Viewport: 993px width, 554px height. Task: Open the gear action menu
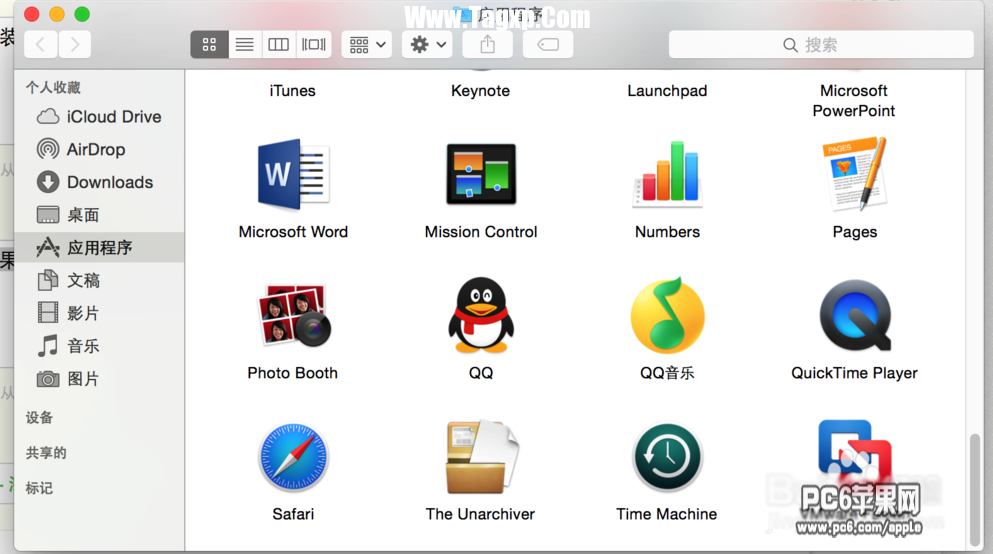(x=427, y=44)
